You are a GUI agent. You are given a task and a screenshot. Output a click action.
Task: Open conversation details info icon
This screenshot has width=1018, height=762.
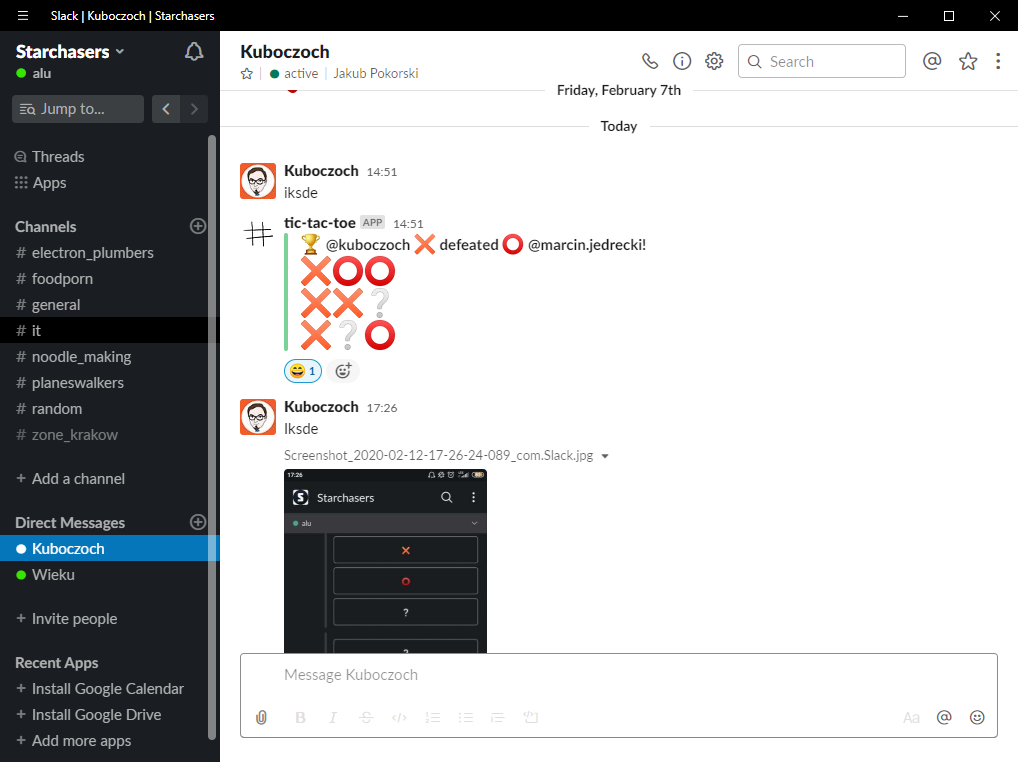[682, 61]
